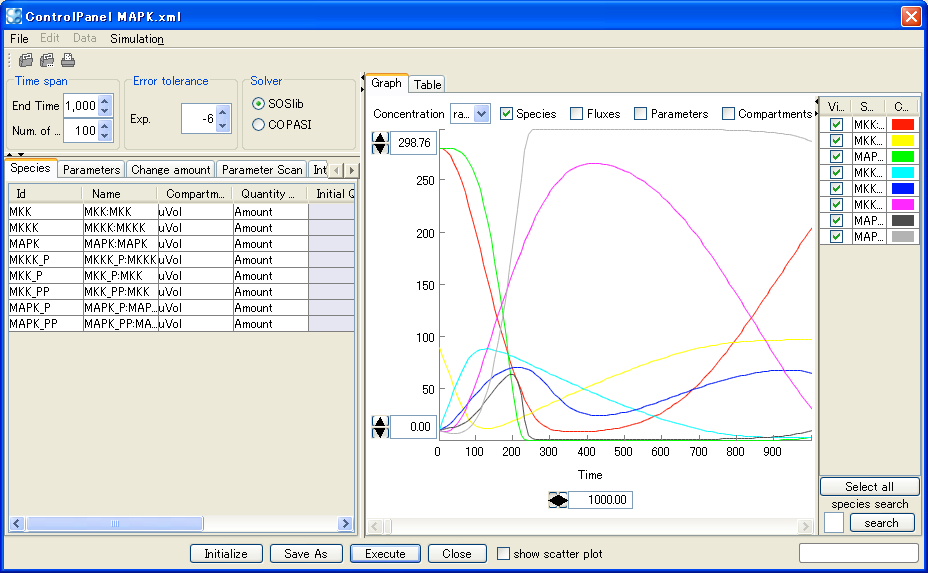Increase Num. of points with up arrow
The height and width of the screenshot is (573, 928).
[105, 125]
